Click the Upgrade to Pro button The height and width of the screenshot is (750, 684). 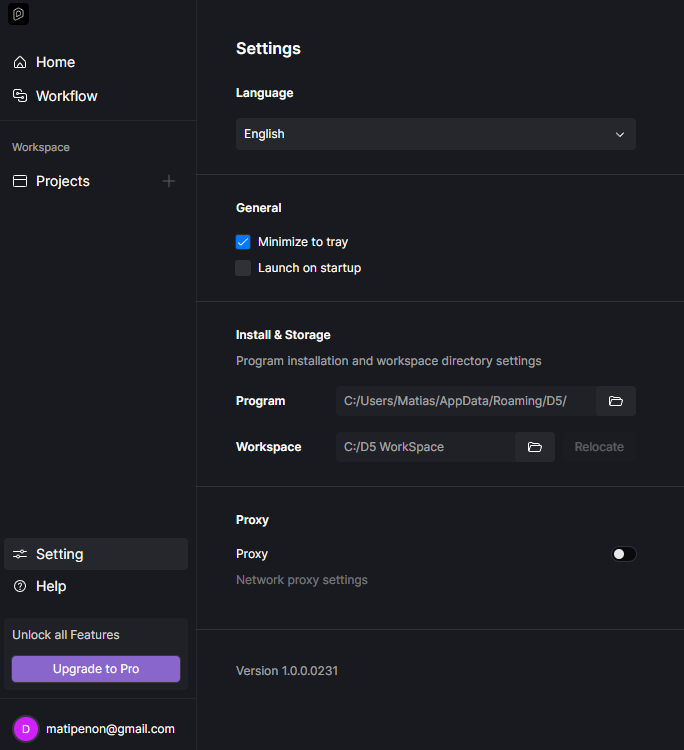tap(96, 669)
